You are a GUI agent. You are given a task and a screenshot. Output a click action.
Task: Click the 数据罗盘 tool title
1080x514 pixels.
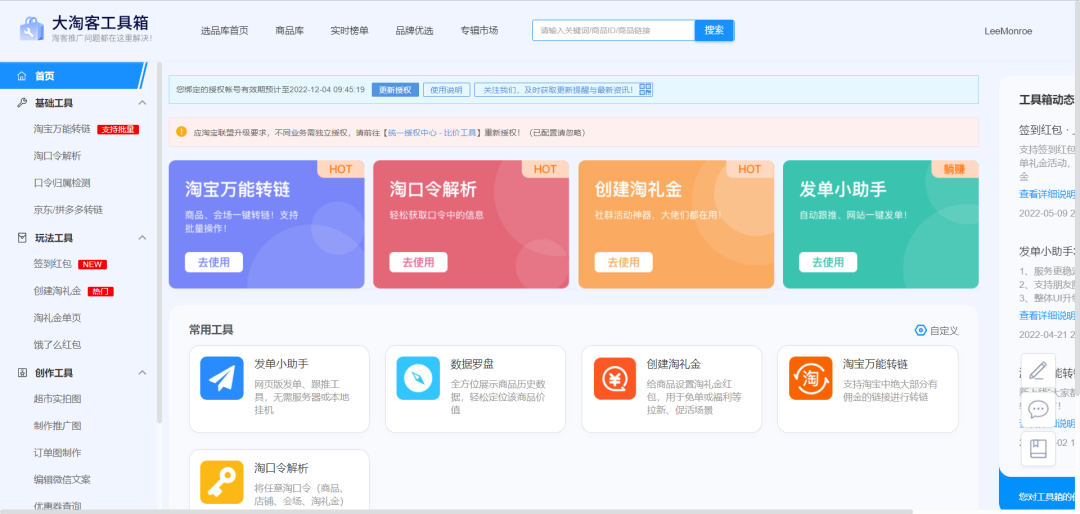click(472, 364)
